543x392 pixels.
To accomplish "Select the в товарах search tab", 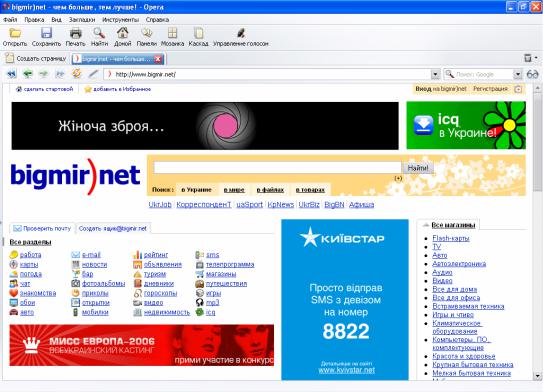I will click(x=310, y=190).
